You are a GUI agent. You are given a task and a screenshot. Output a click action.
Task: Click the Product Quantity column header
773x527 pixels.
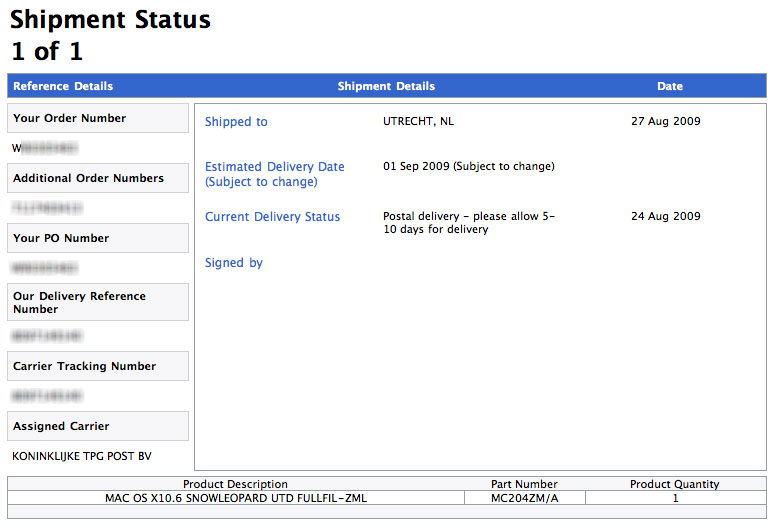click(x=674, y=484)
